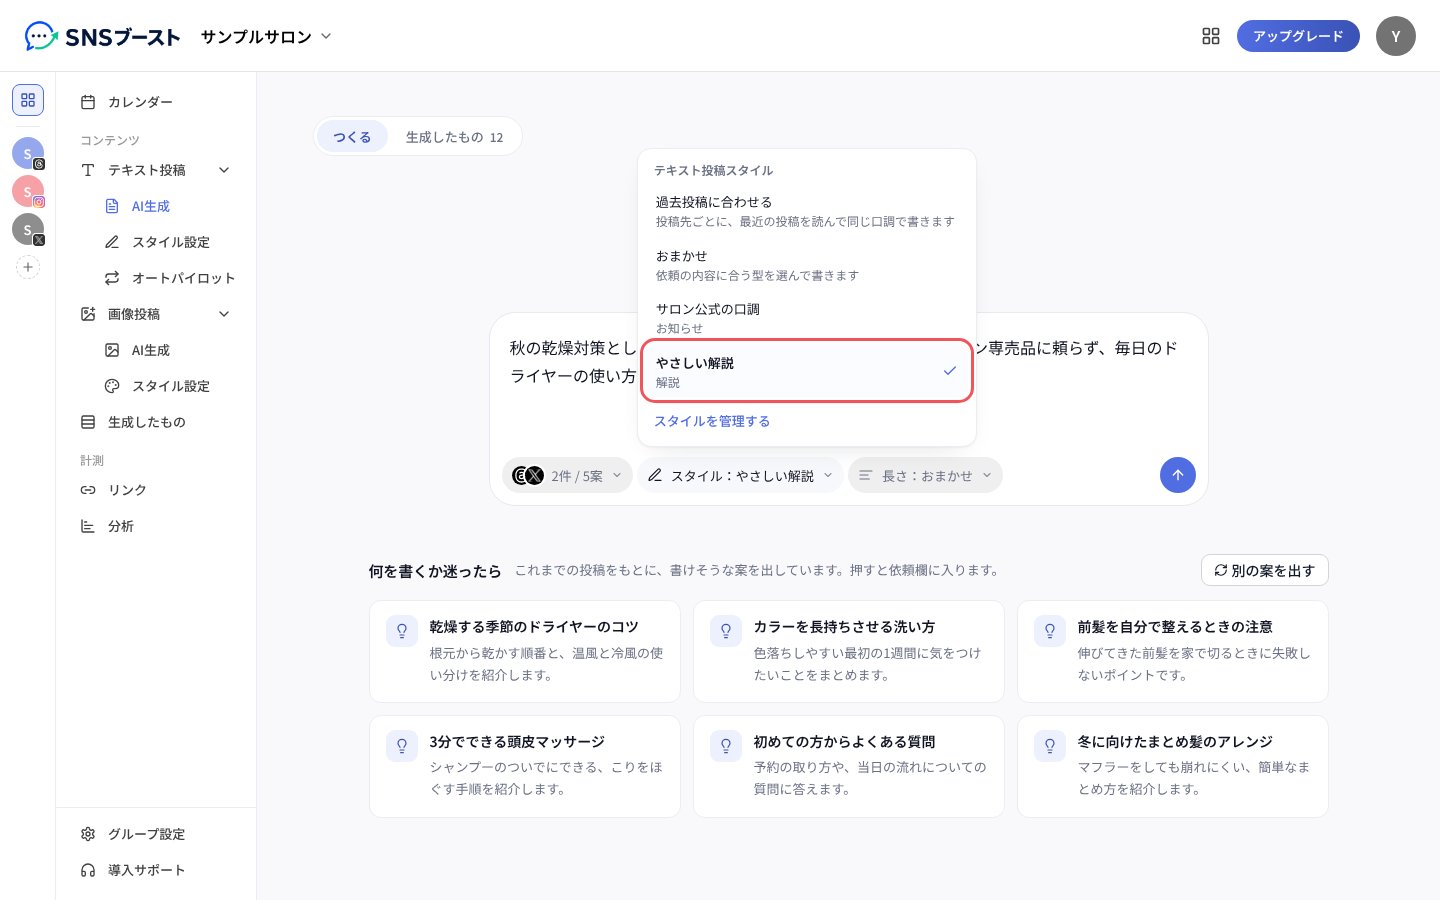Open 分析 in the sidebar
Screen dimensions: 1440x900
[x=156, y=526]
